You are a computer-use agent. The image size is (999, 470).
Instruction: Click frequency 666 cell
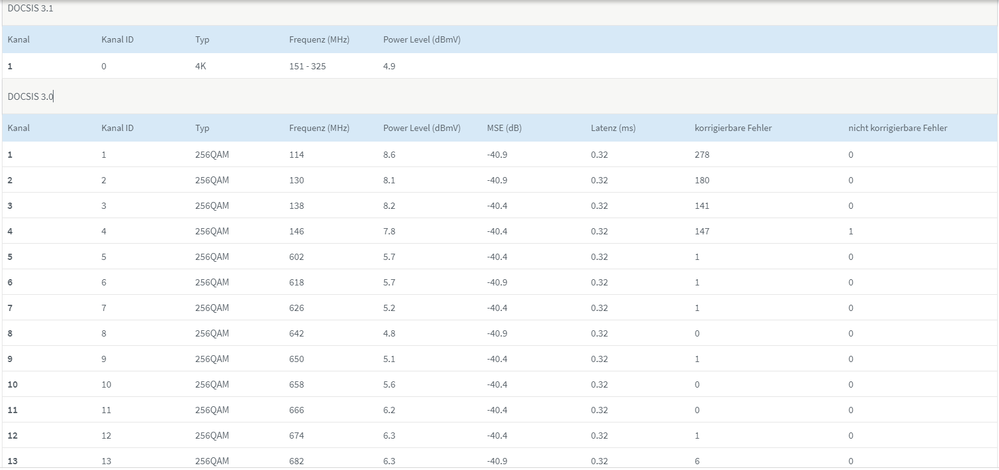coord(297,410)
